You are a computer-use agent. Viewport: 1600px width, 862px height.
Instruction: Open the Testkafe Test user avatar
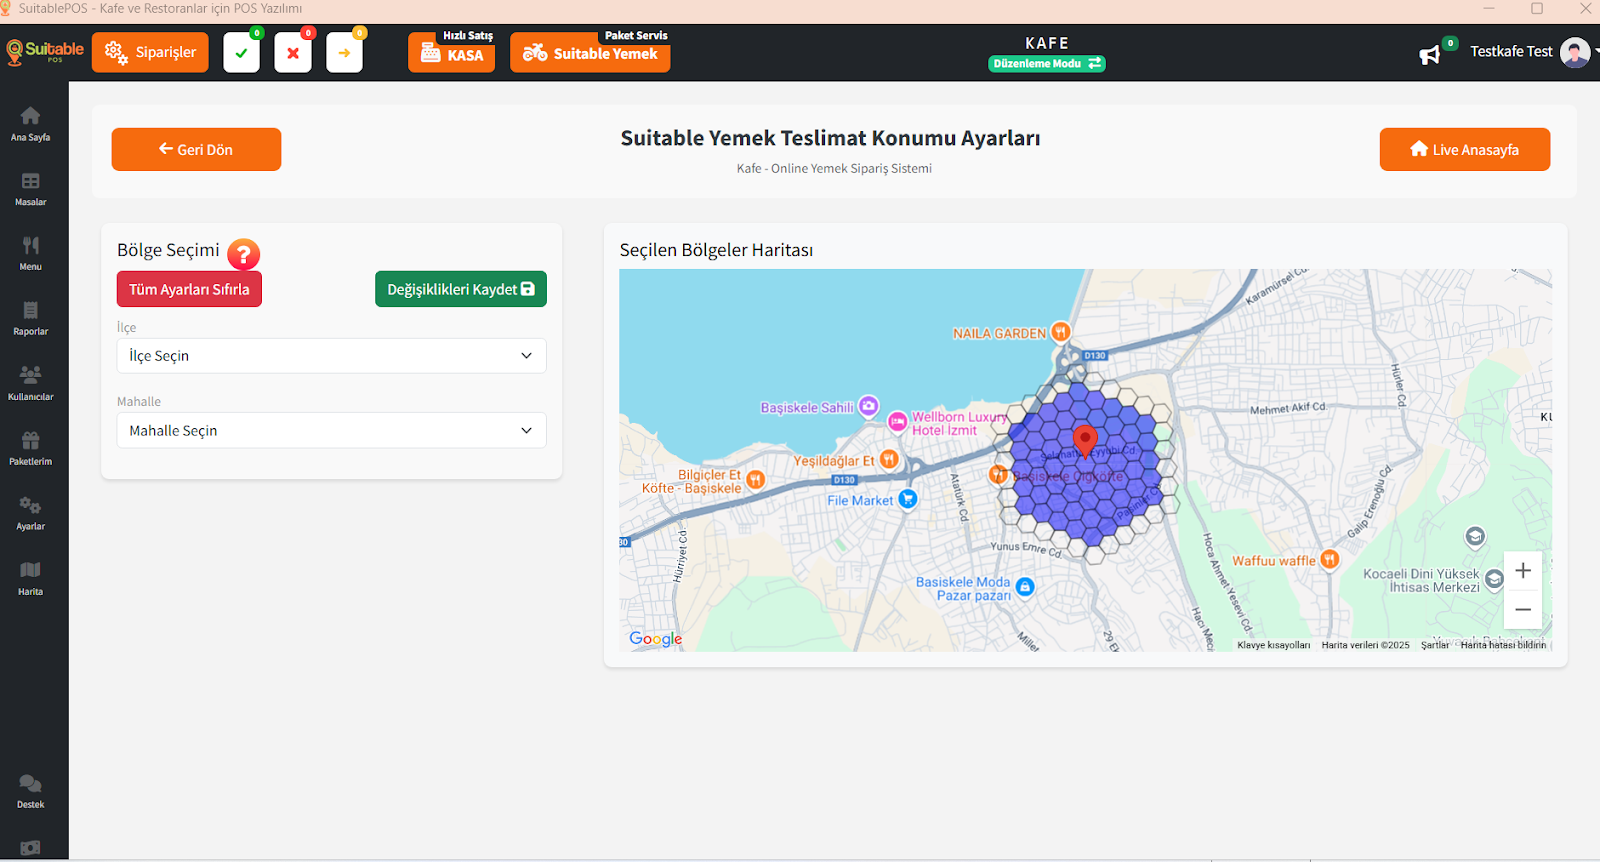coord(1575,52)
